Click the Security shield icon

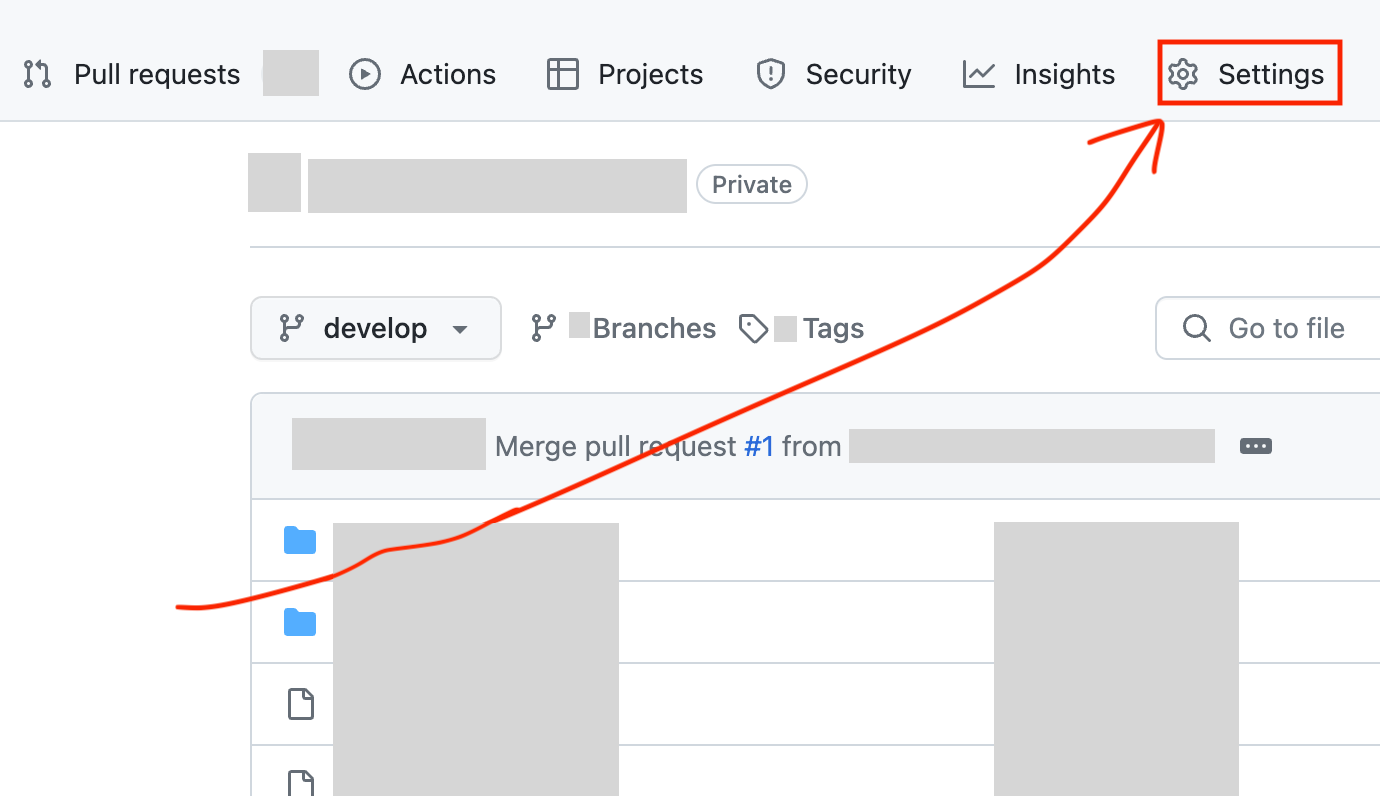771,74
